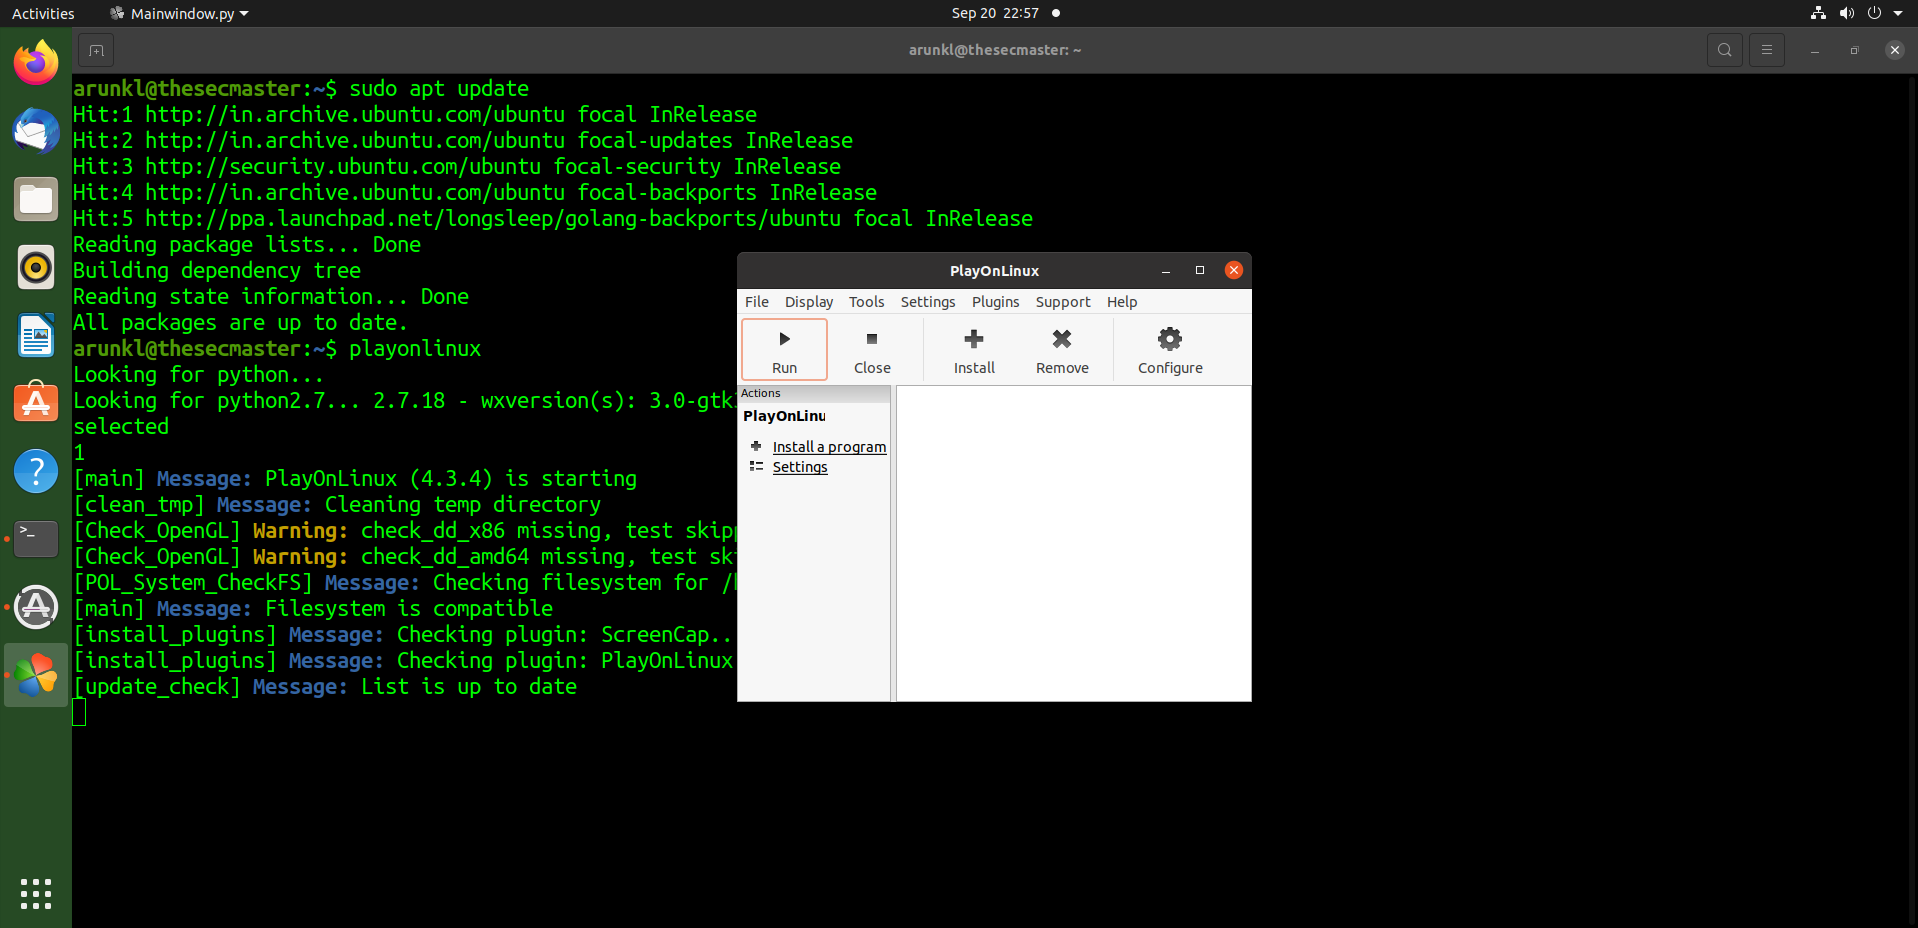This screenshot has width=1918, height=928.
Task: Click the power icon in the top bar
Action: (x=1874, y=13)
